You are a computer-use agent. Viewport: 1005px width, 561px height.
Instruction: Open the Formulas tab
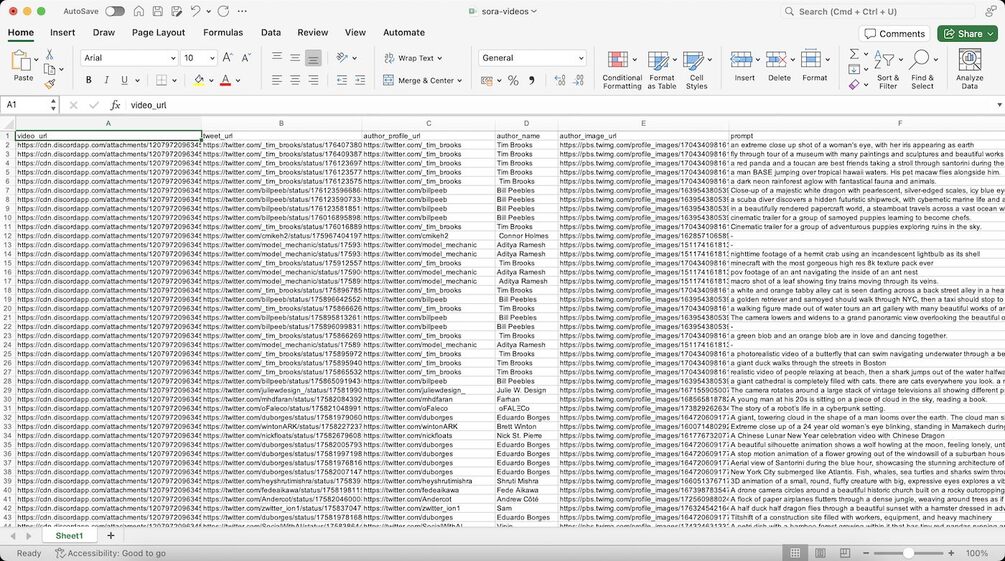(223, 33)
